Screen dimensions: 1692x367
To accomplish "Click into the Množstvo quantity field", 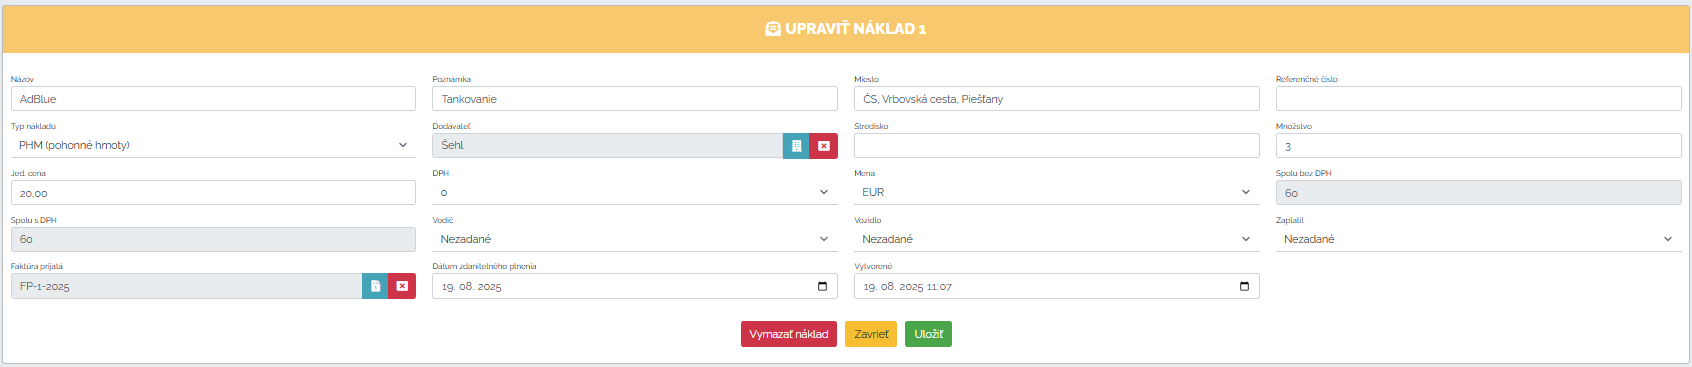I will point(1479,145).
